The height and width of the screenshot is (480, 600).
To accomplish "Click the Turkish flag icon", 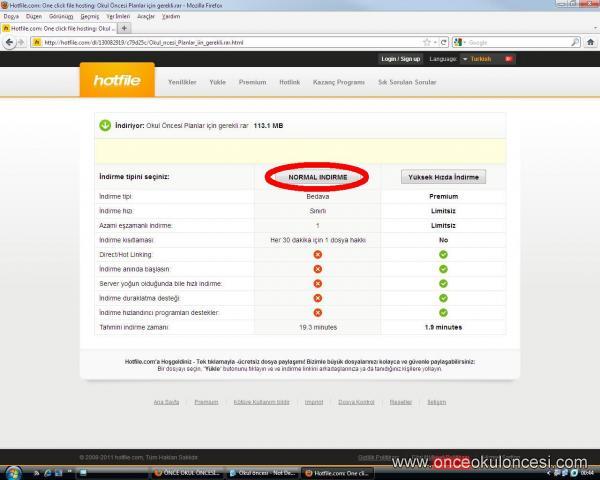I will point(508,59).
